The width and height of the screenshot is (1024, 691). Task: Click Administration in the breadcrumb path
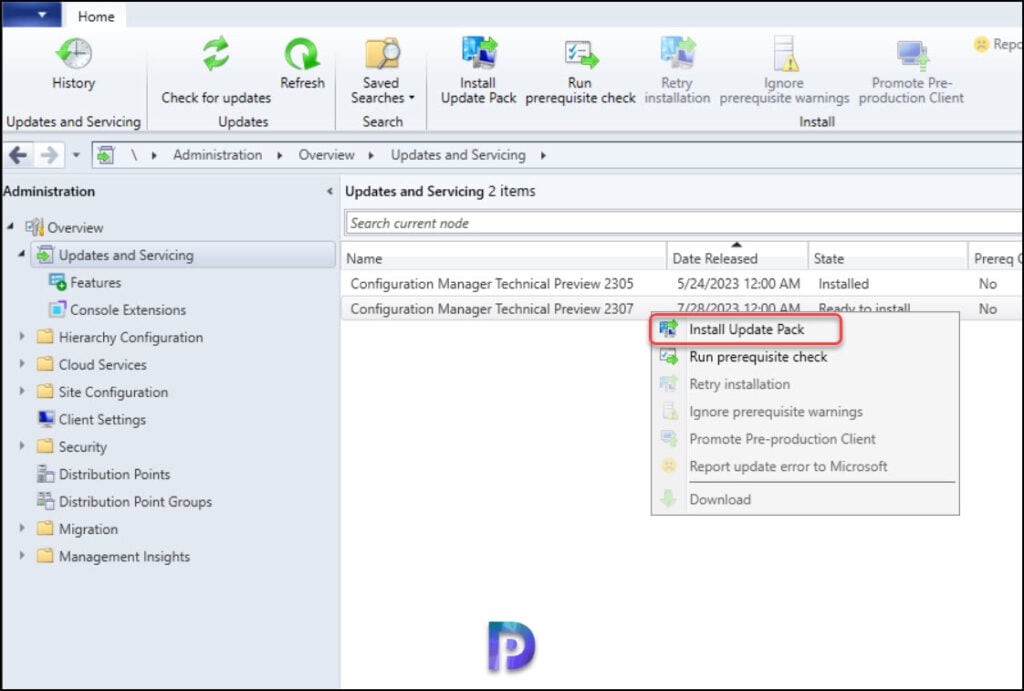point(217,155)
